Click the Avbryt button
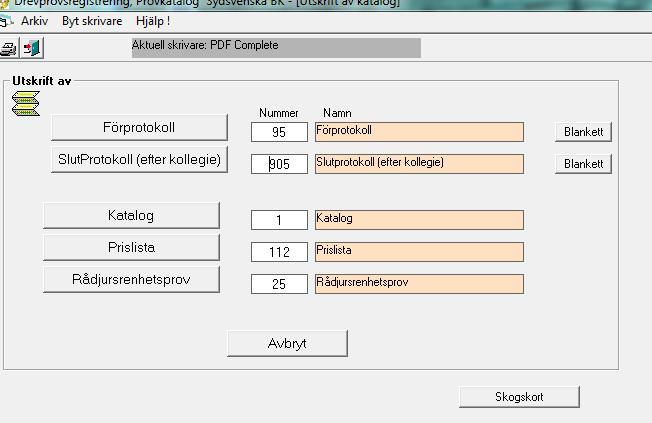652x423 pixels. pos(287,344)
